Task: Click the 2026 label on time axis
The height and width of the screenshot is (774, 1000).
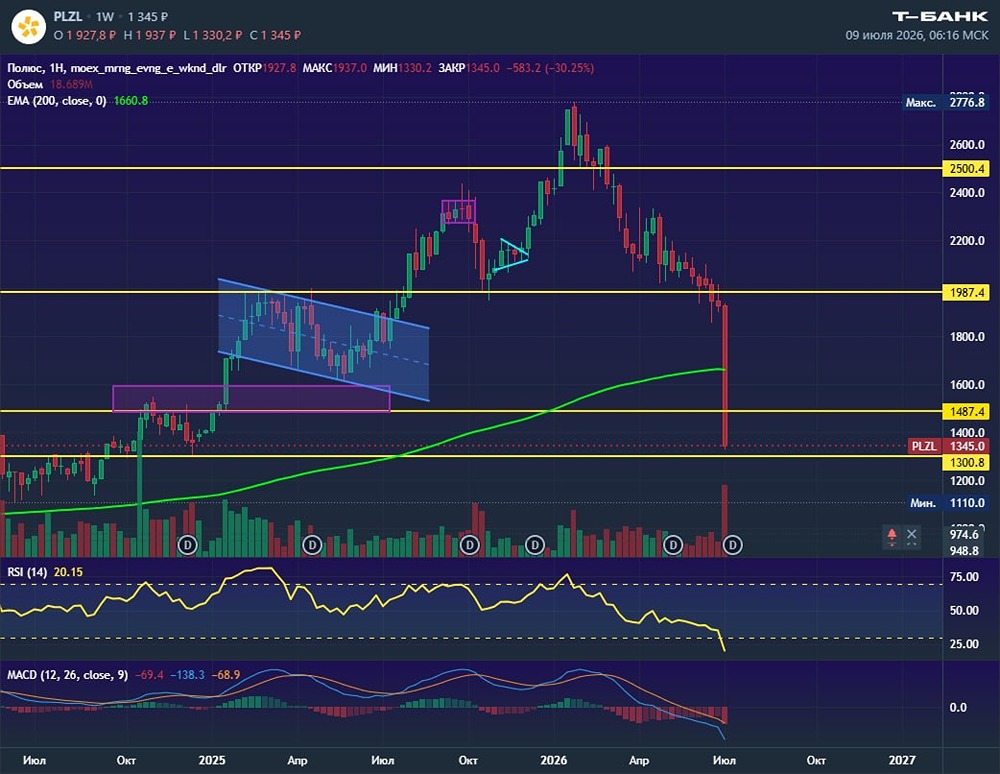Action: click(554, 760)
